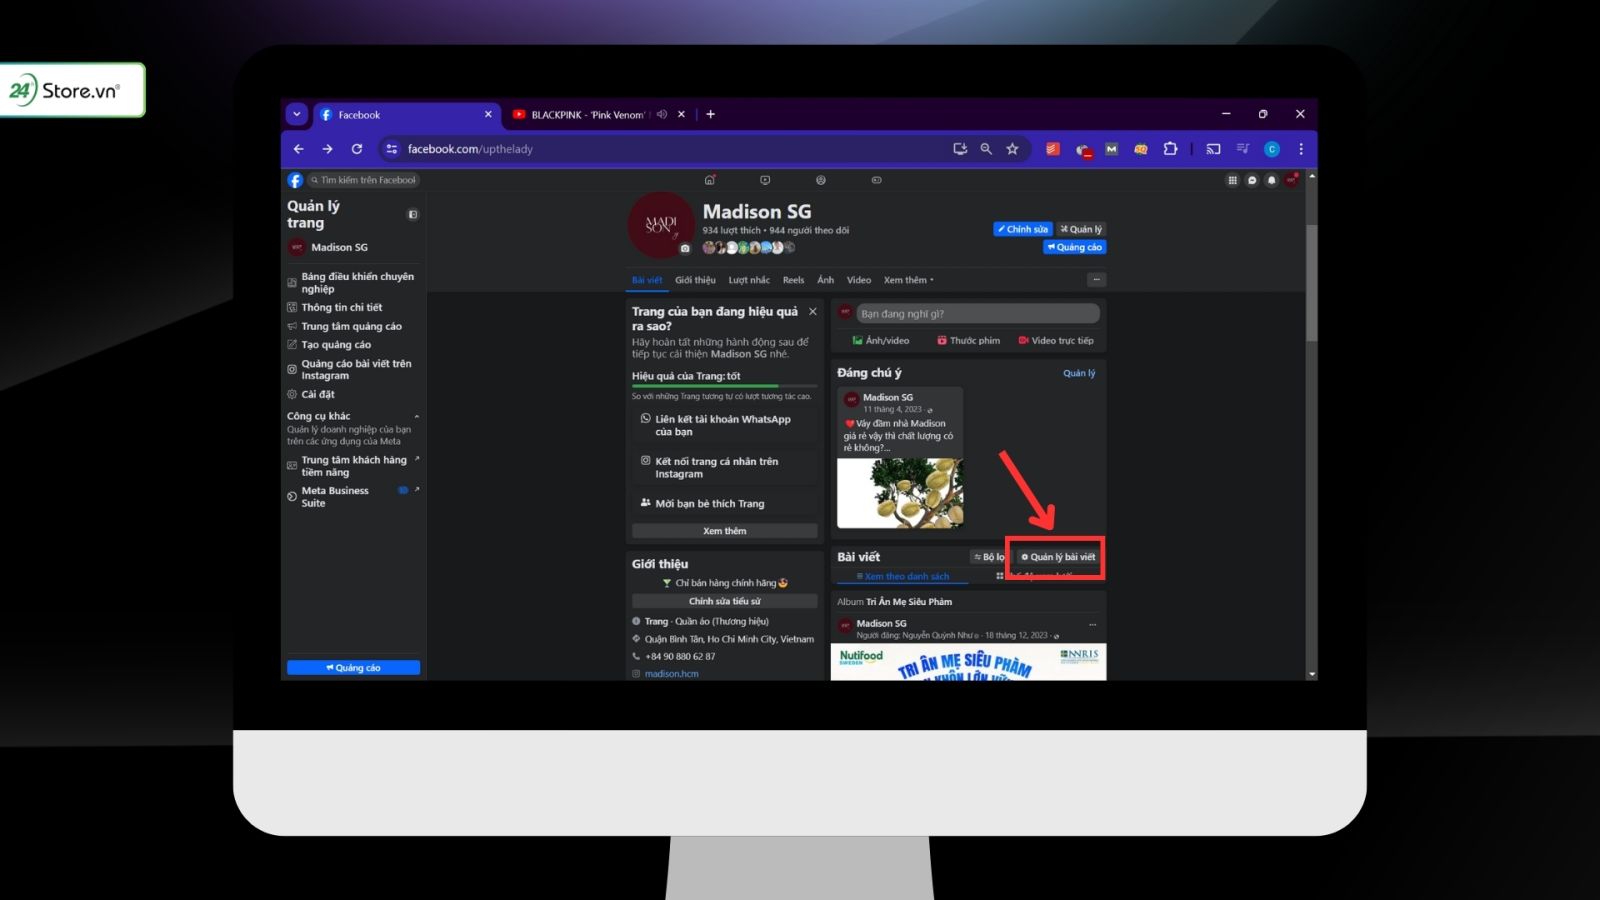Collapse the Quản lý trang sidebar icon
Viewport: 1600px width, 900px height.
coord(413,214)
